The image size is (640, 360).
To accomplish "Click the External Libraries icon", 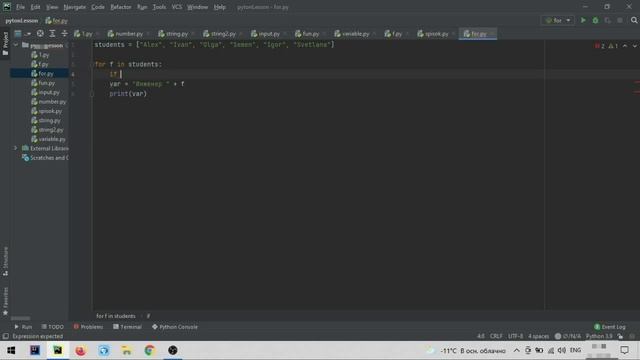I will (x=25, y=148).
